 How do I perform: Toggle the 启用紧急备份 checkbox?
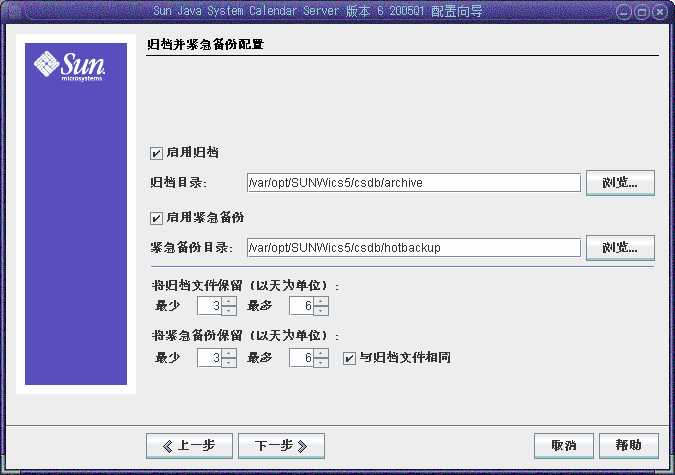point(156,218)
